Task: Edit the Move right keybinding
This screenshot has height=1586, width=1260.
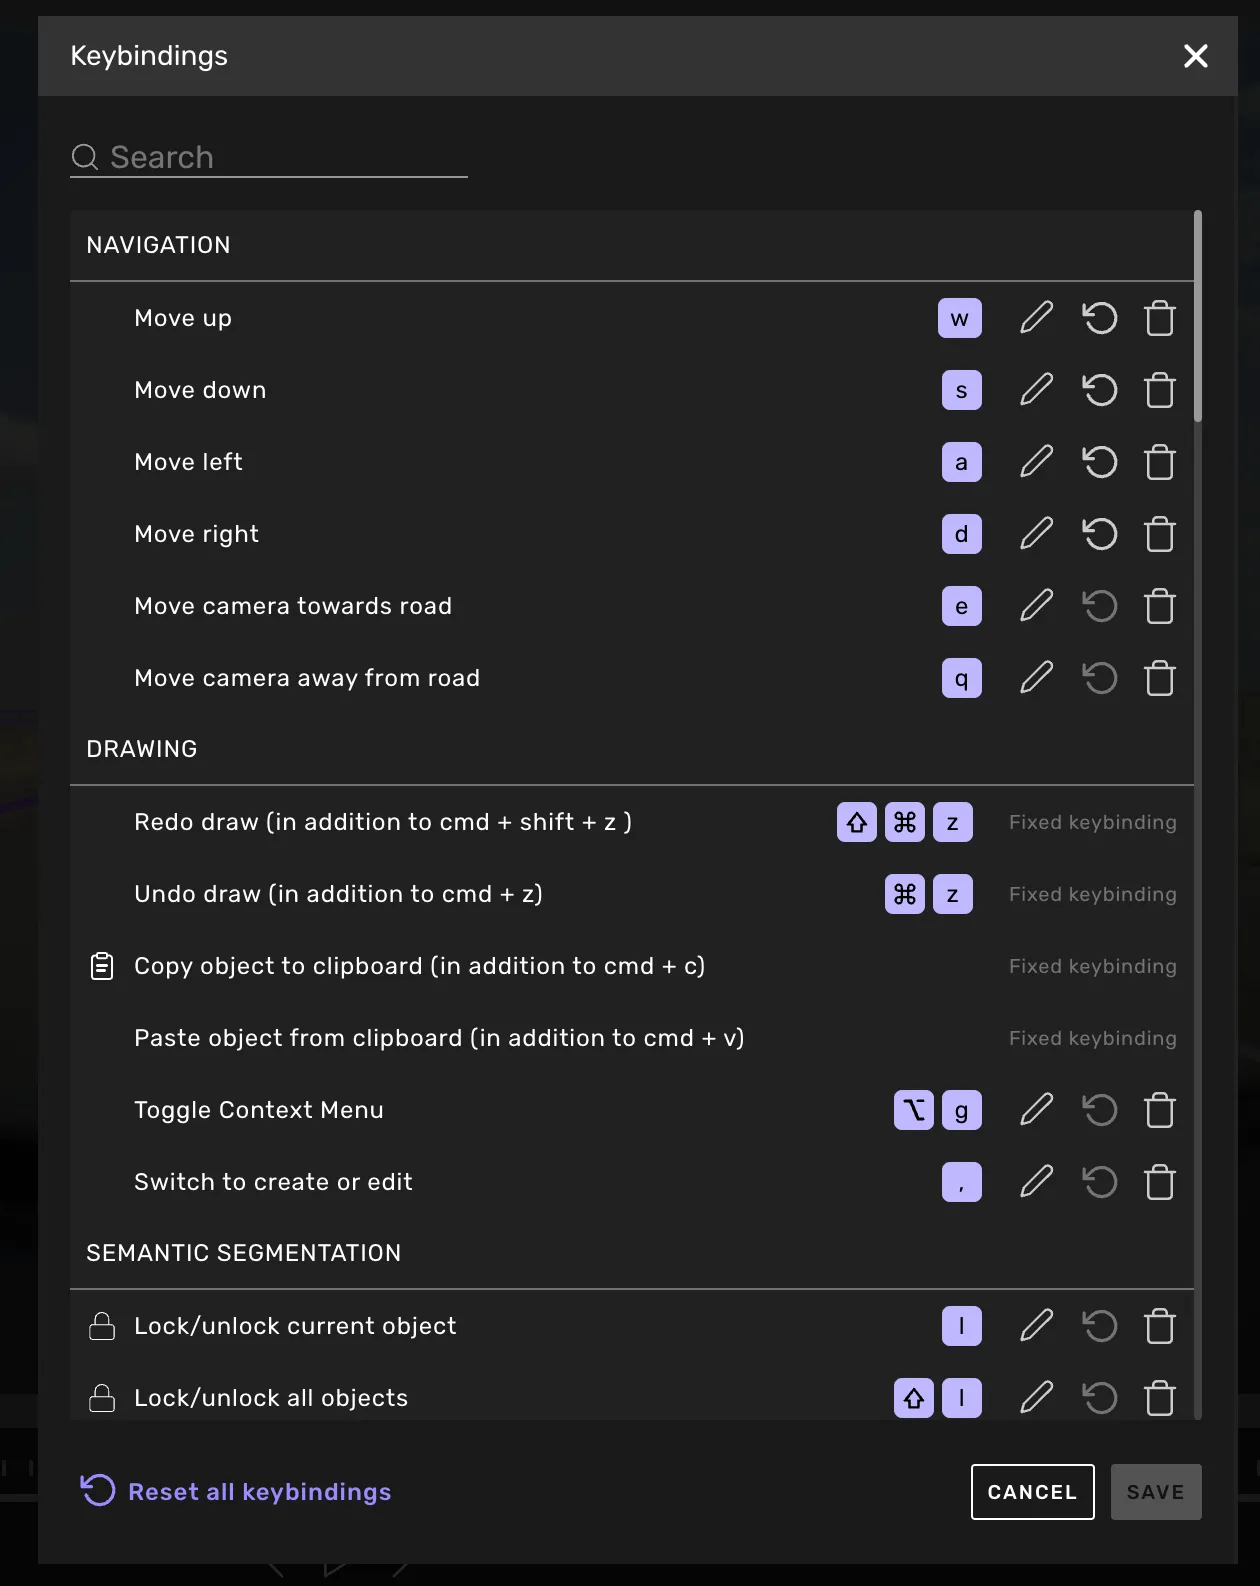Action: [x=1037, y=534]
